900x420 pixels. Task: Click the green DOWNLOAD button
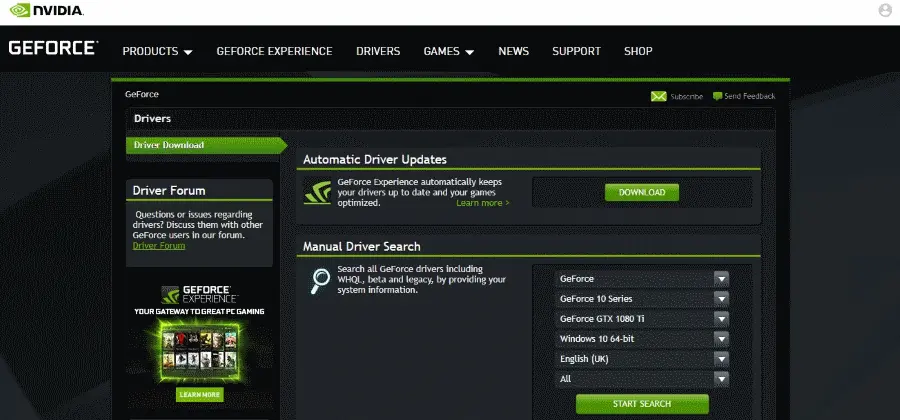(642, 193)
